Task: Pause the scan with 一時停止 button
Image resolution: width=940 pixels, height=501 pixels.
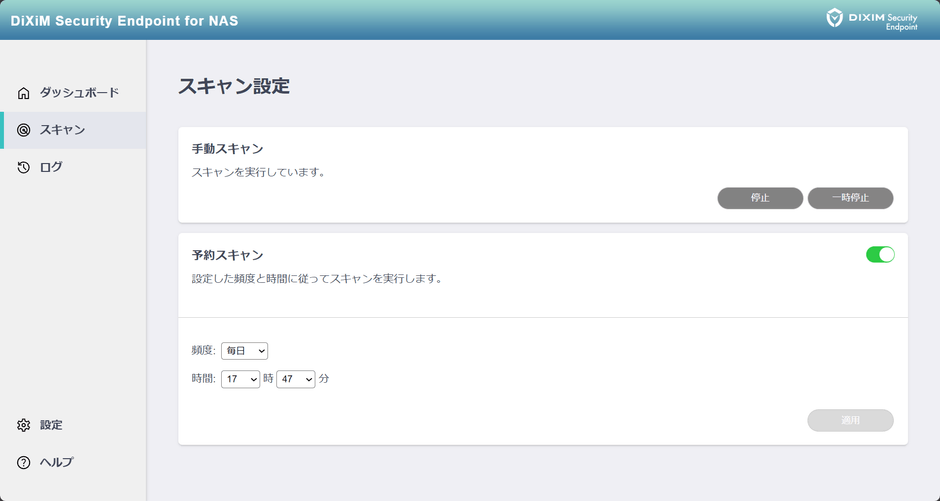Action: pos(850,198)
